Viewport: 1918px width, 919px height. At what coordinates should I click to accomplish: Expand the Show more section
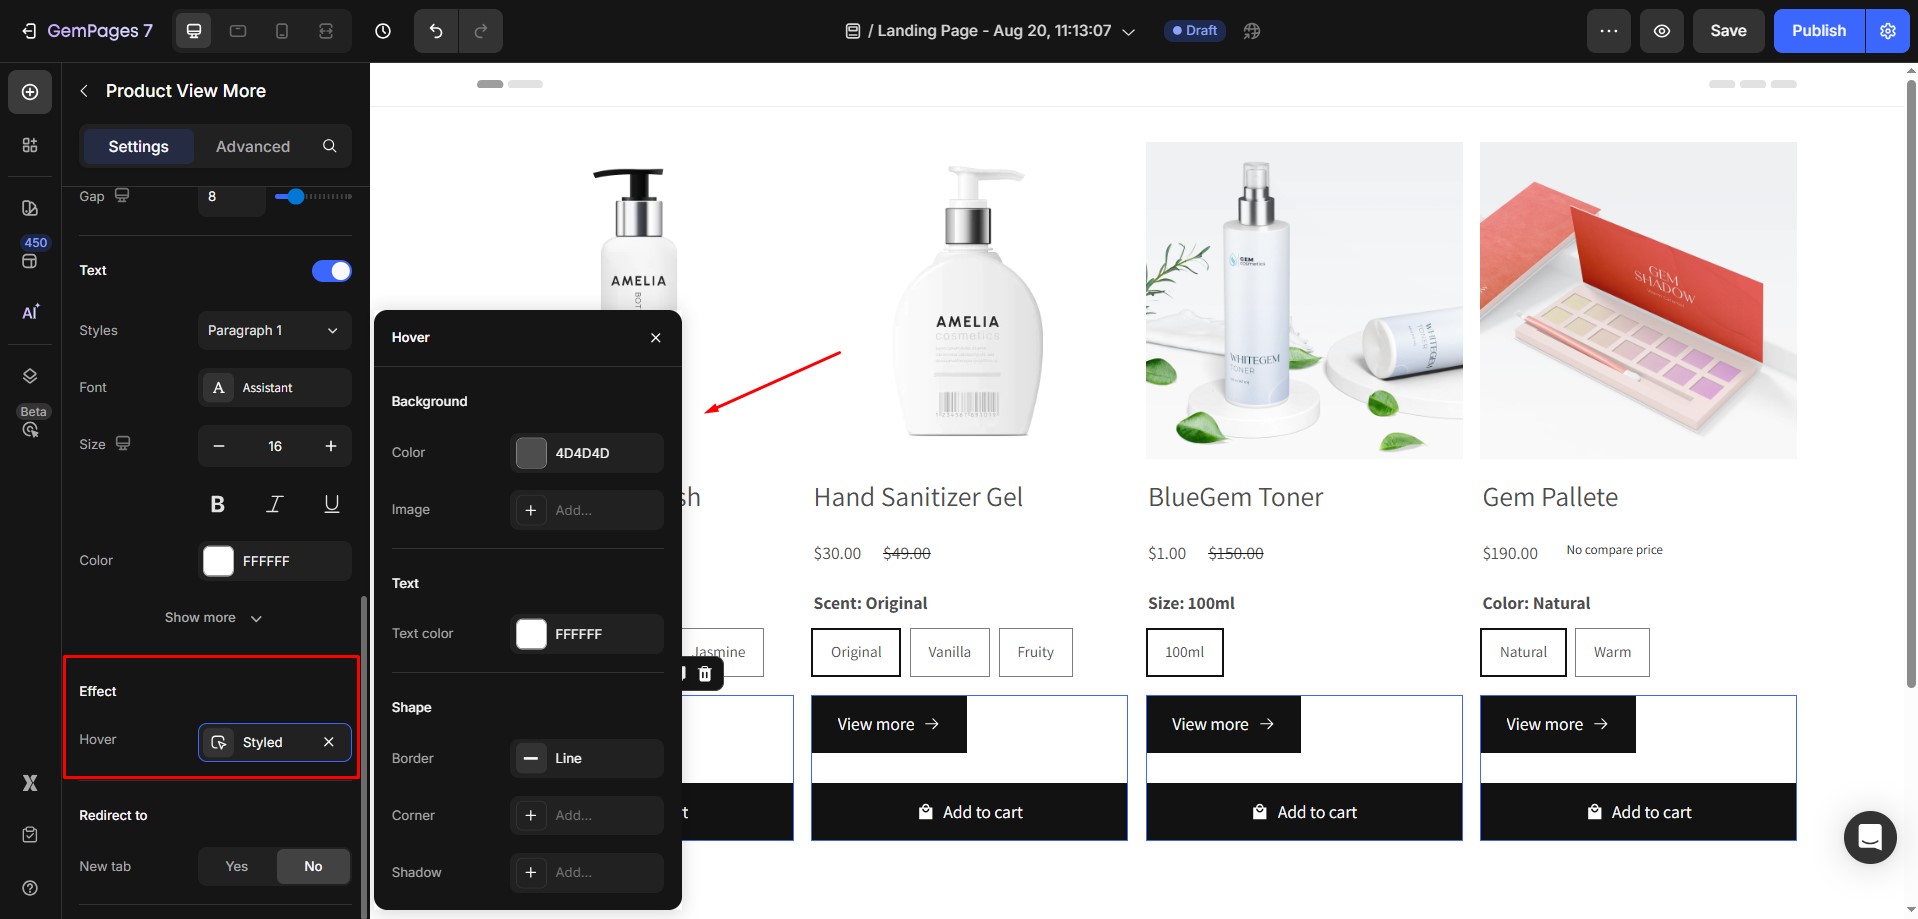213,617
